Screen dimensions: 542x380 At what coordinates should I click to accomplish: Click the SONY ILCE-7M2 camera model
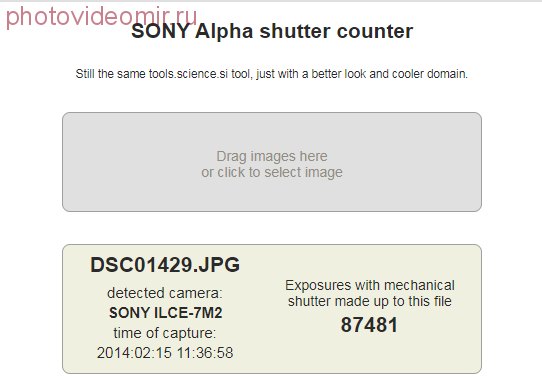click(x=166, y=313)
